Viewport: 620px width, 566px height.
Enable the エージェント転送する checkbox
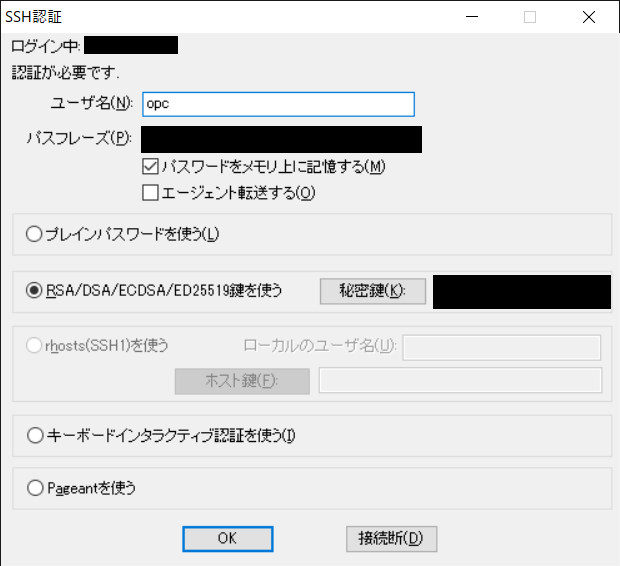coord(151,192)
